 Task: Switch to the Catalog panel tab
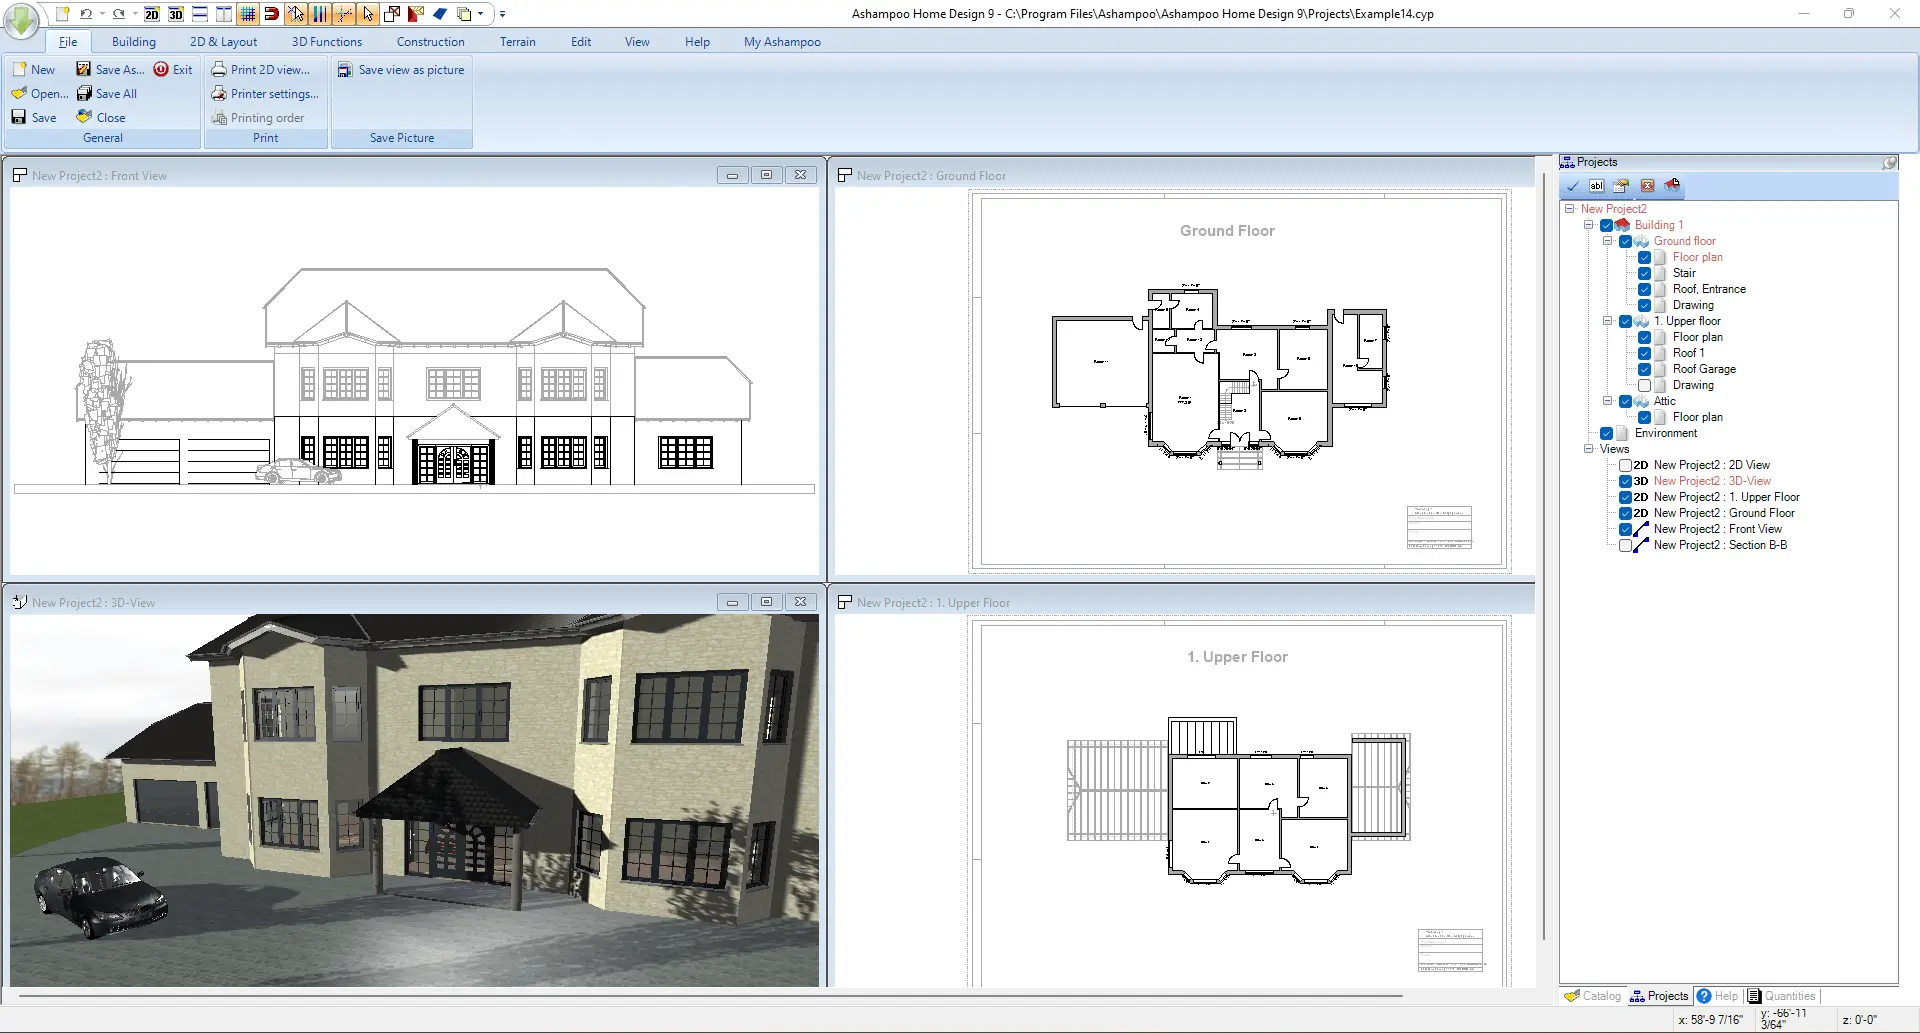click(1592, 996)
